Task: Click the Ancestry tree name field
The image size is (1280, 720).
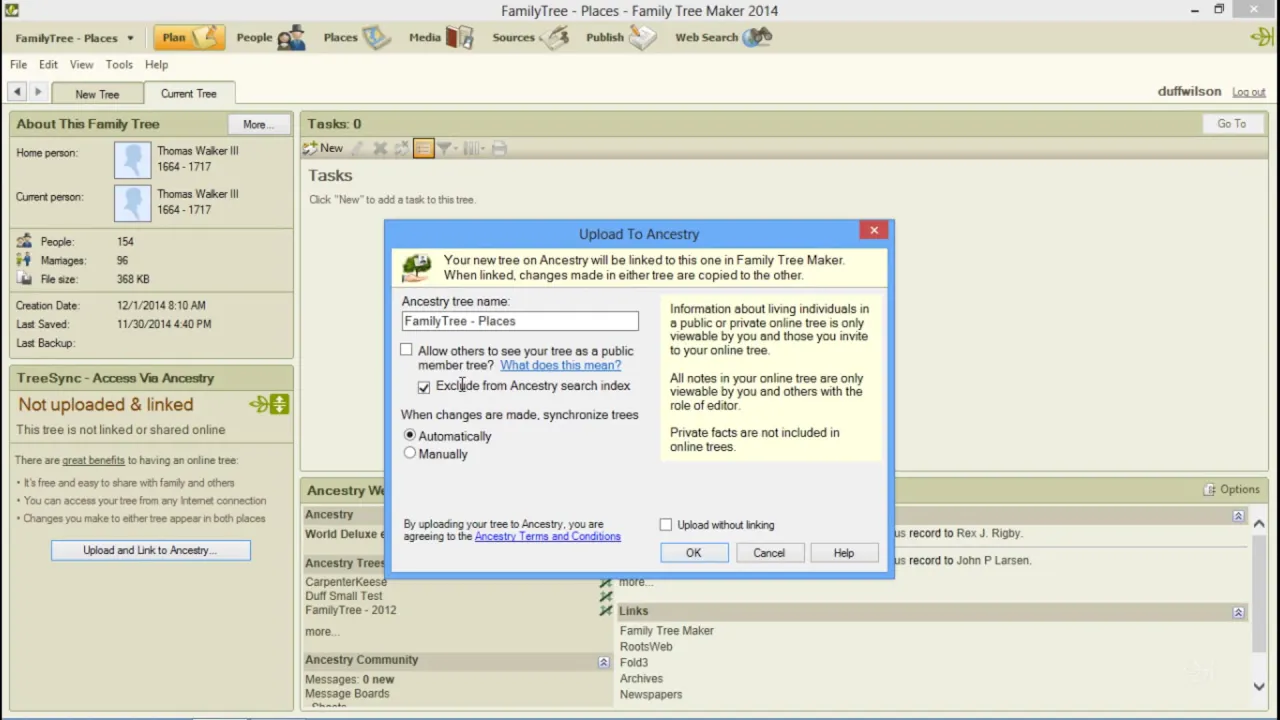Action: (x=520, y=321)
